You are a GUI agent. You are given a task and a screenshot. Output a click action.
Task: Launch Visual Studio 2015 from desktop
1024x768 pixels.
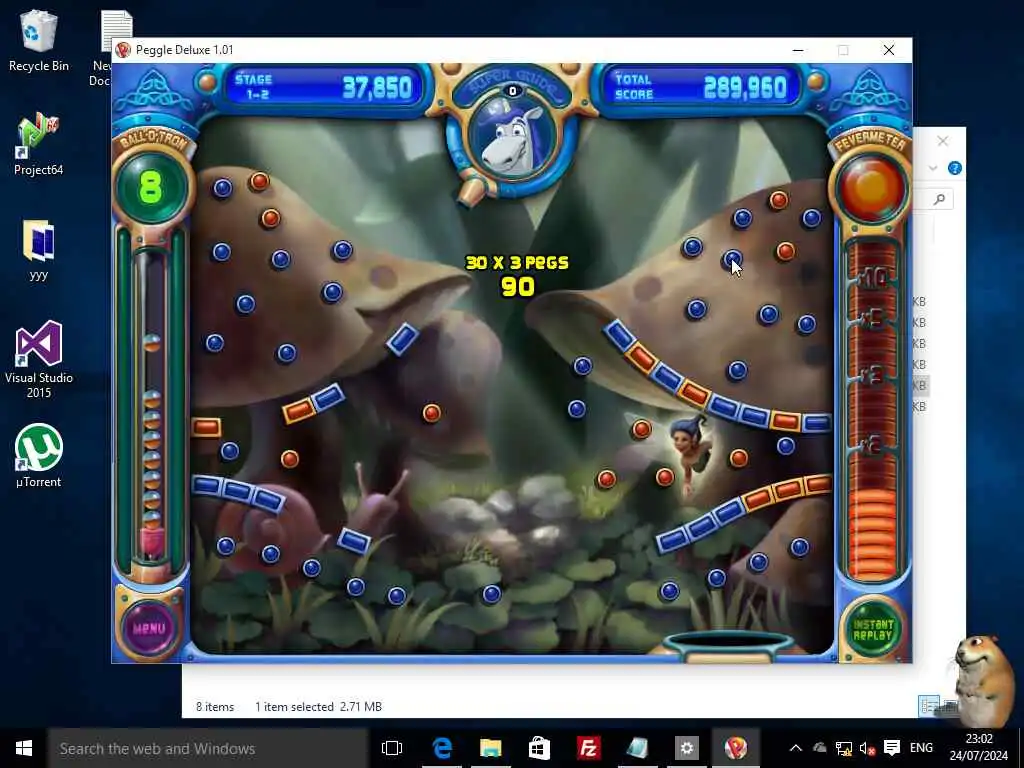39,358
